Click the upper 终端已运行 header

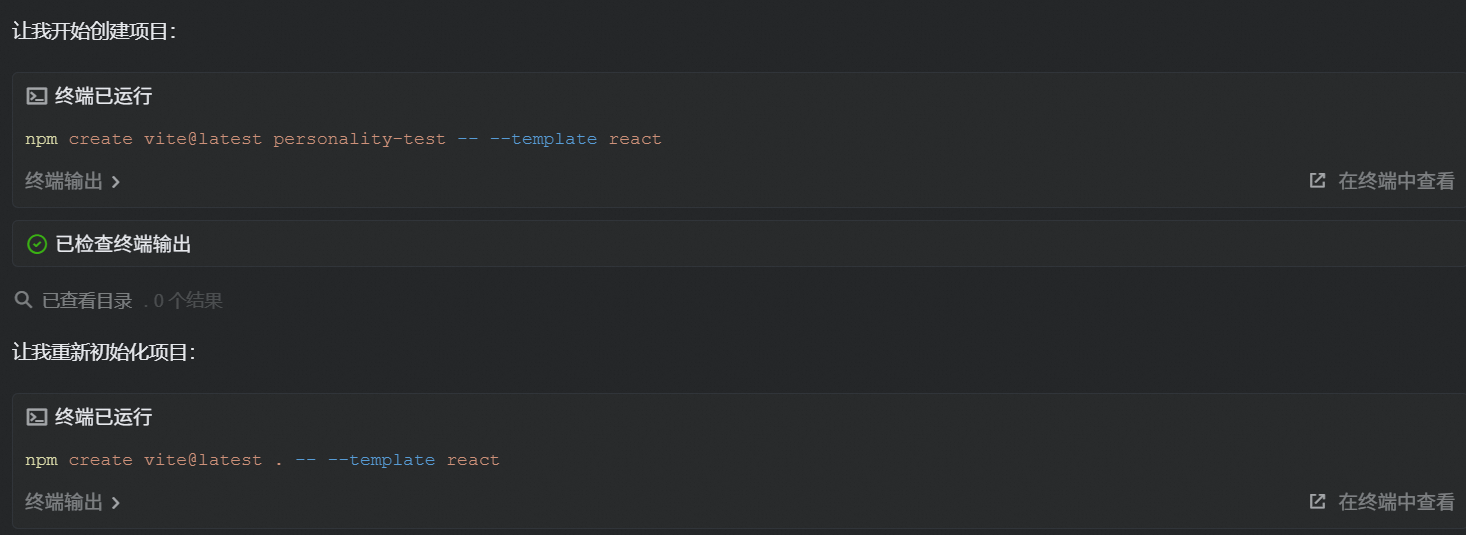(x=103, y=97)
